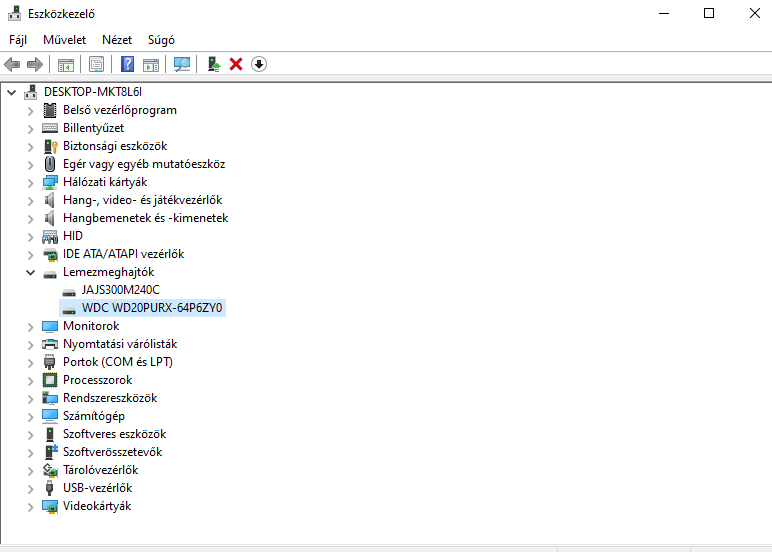
Task: Select Egér vagy egyéb mutatóeszköz label
Action: pos(144,164)
